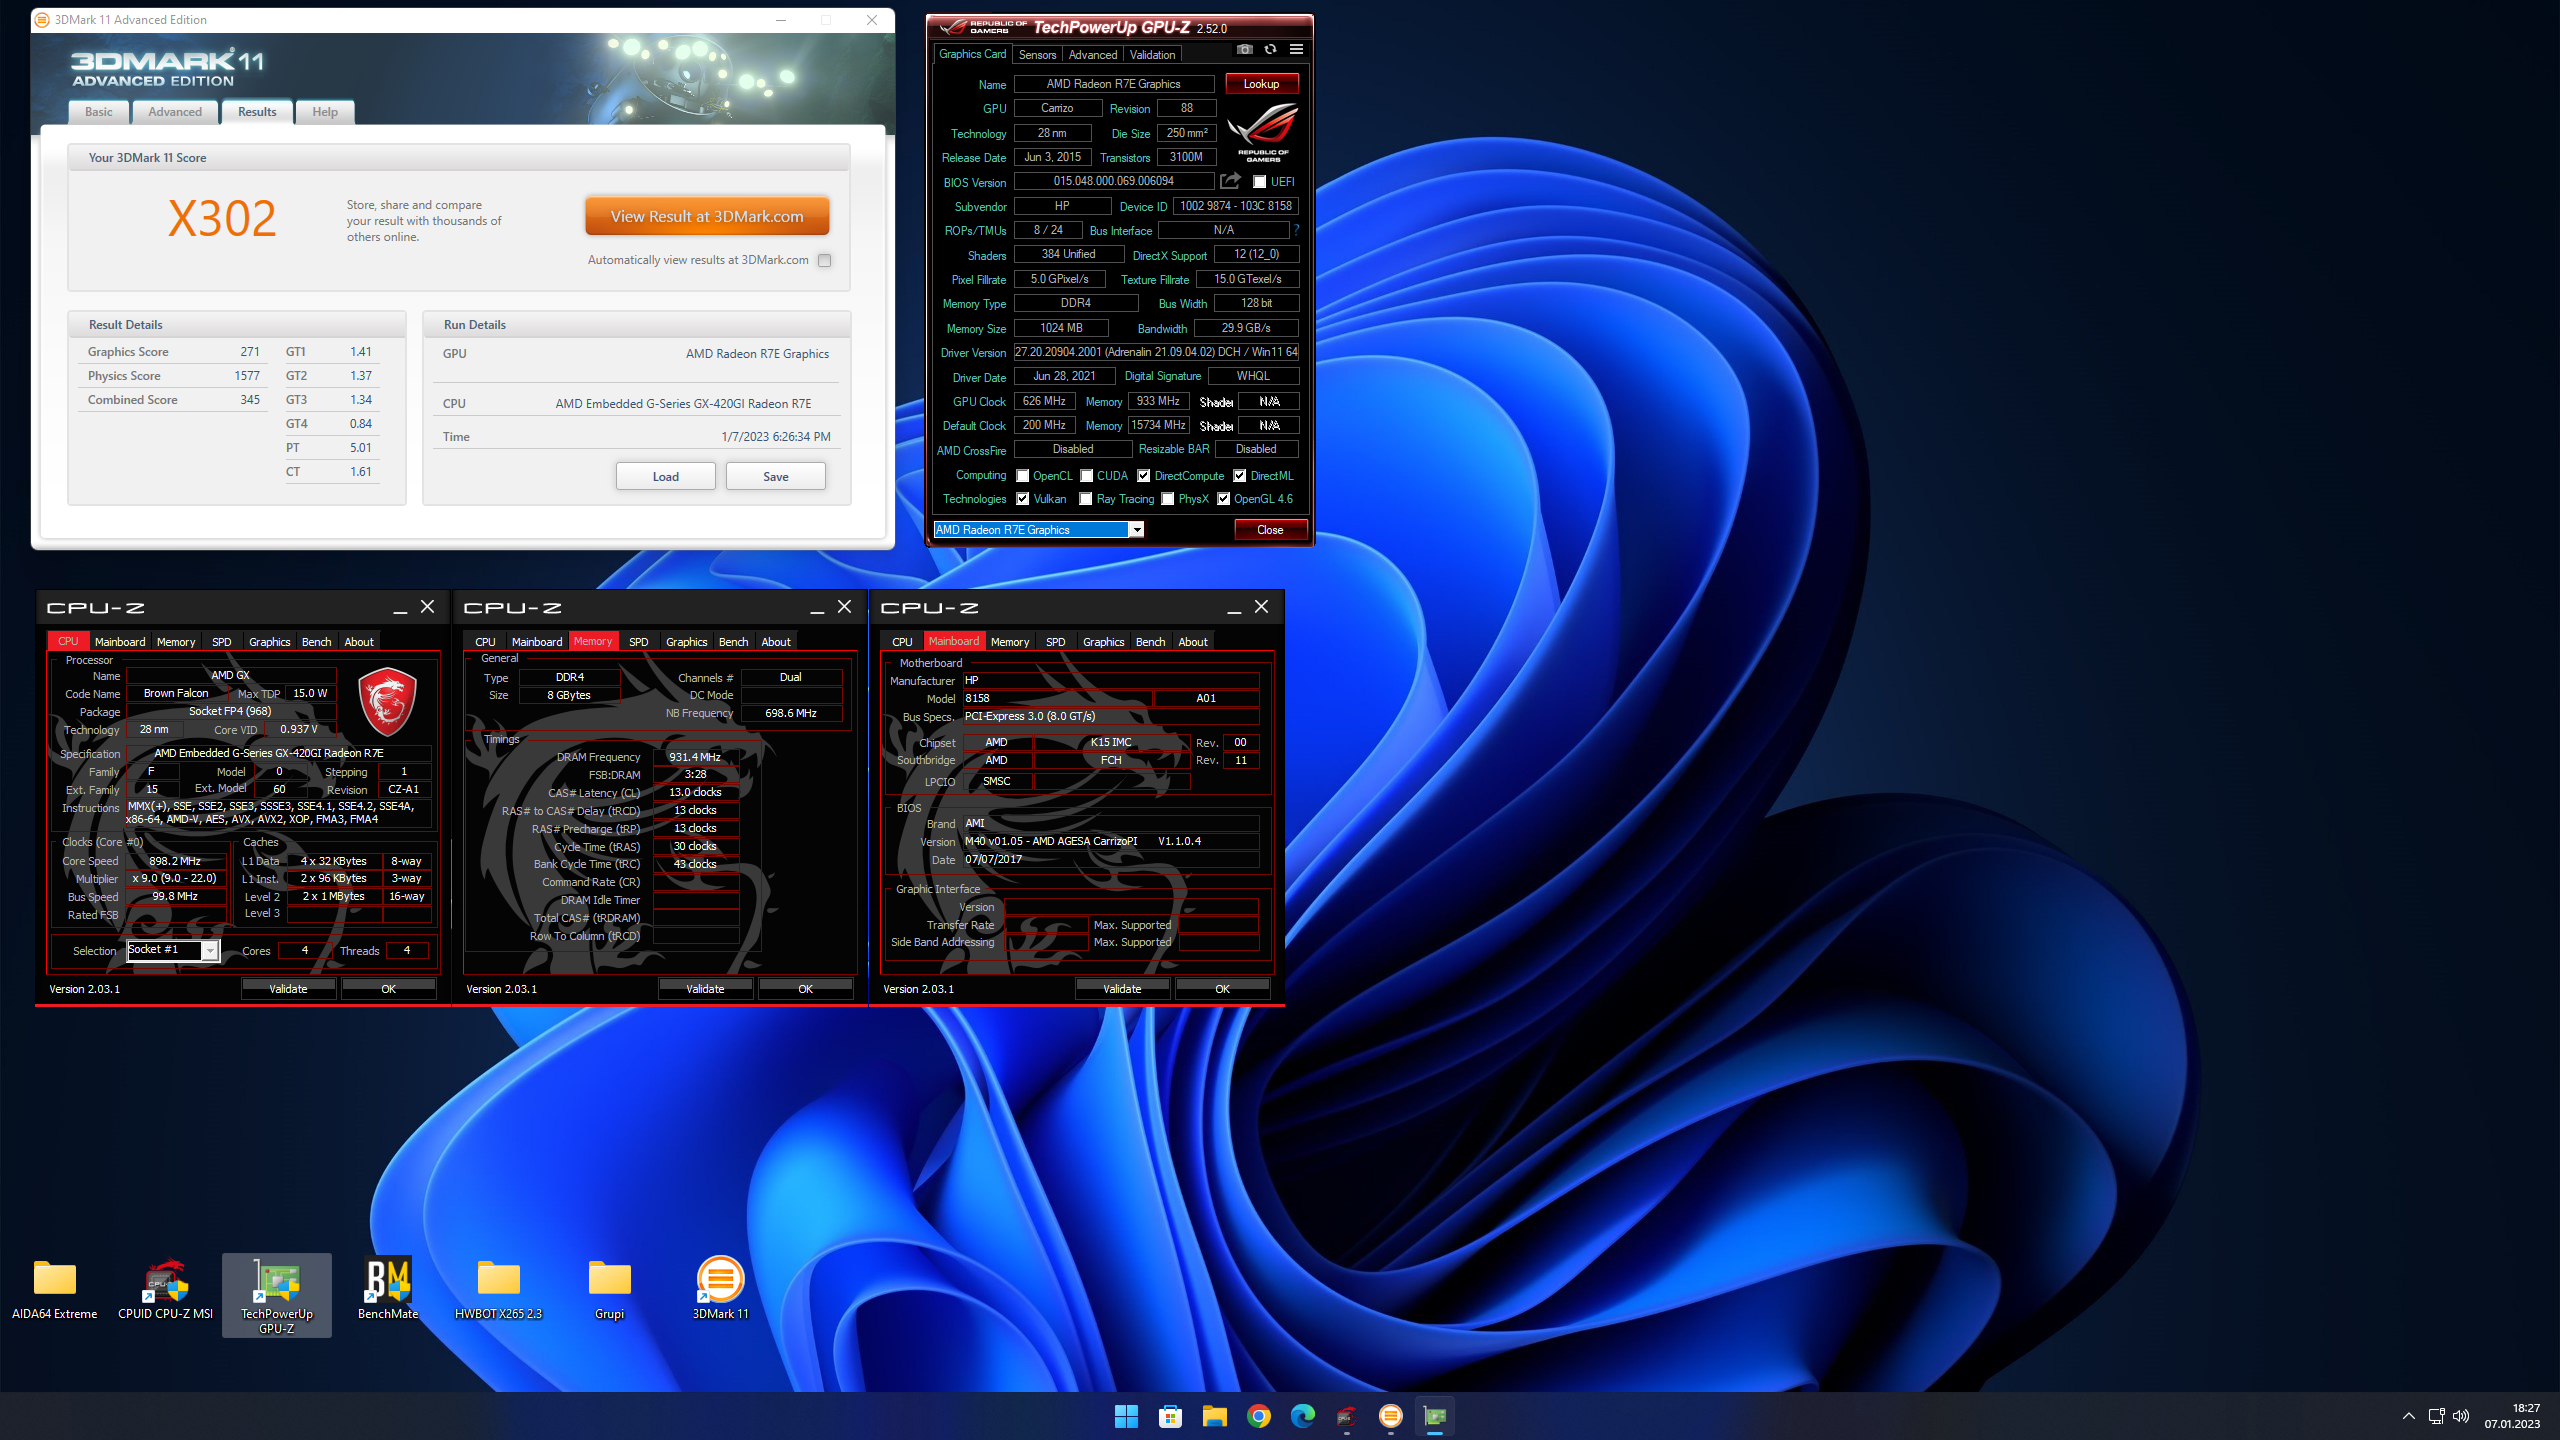Image resolution: width=2560 pixels, height=1440 pixels.
Task: Click the GPU-Z screenshot camera icon
Action: click(1244, 50)
